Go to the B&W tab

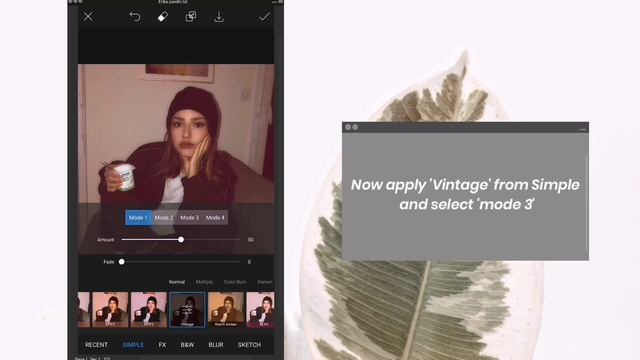187,345
